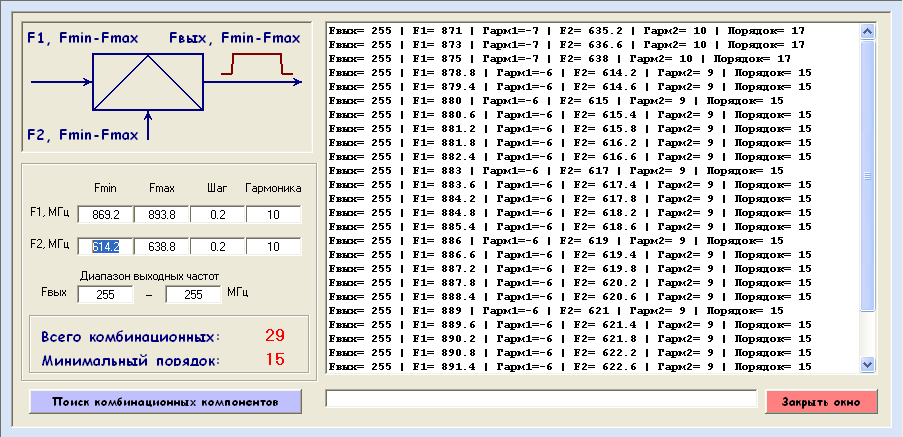Click the 'Fвых, Fmin-Fmax' diagram label

point(235,39)
